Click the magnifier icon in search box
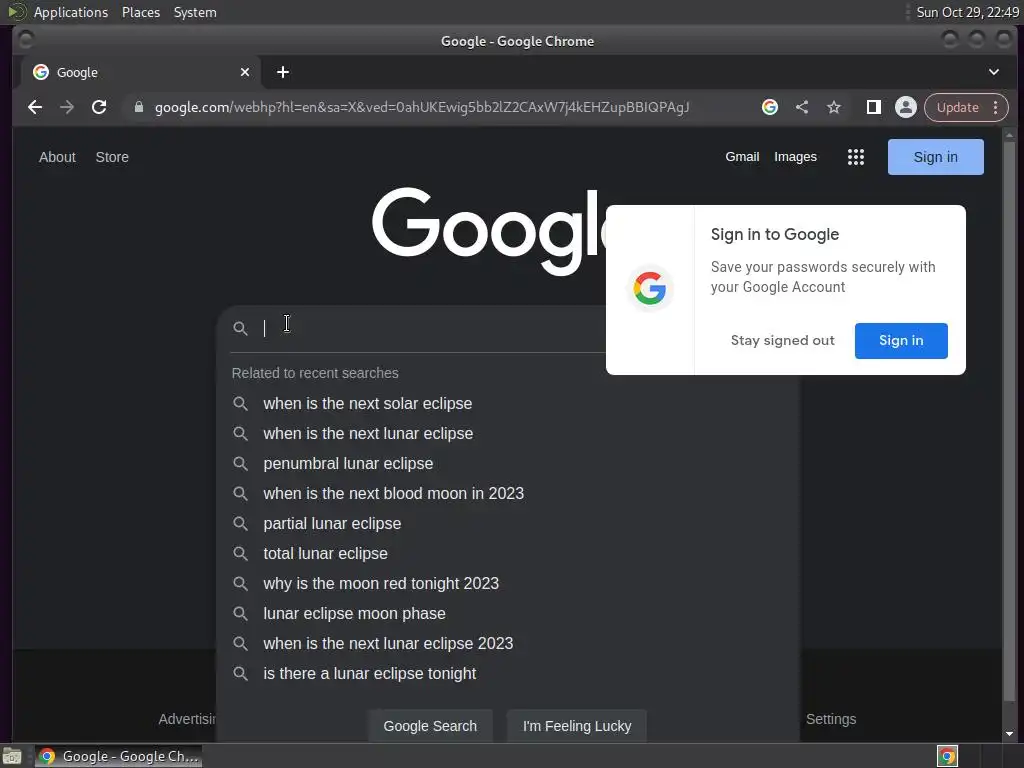1024x768 pixels. click(x=240, y=328)
